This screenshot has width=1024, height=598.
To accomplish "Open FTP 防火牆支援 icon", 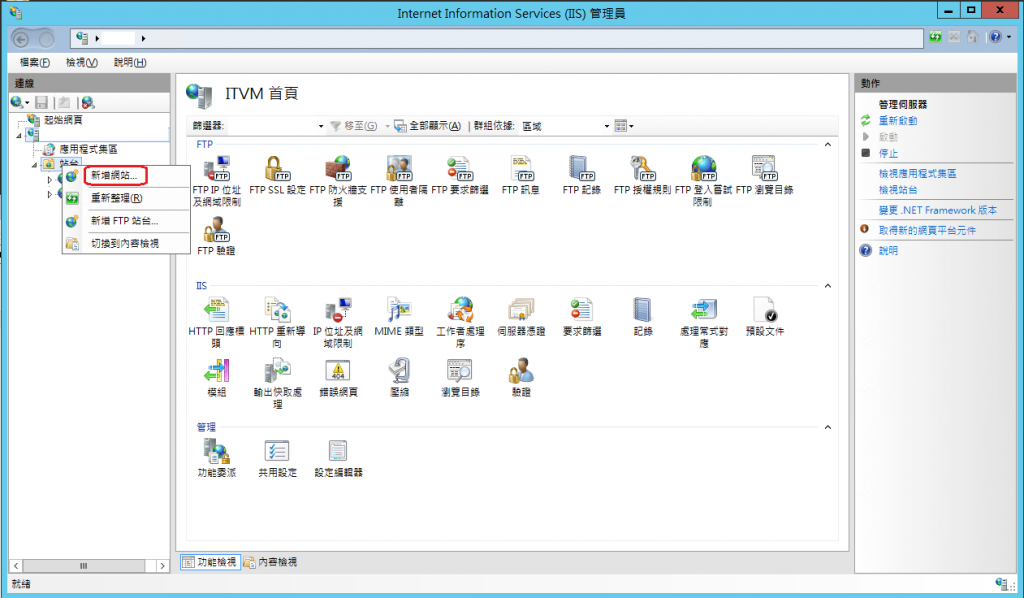I will (x=338, y=181).
